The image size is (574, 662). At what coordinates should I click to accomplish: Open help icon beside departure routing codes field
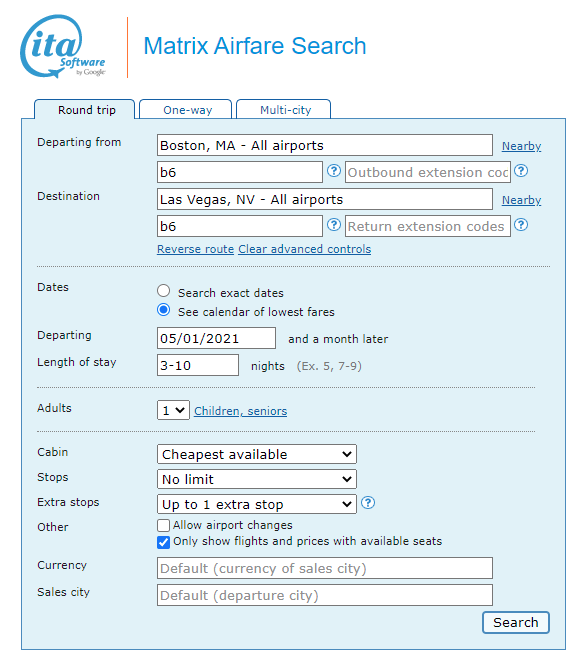(x=334, y=171)
